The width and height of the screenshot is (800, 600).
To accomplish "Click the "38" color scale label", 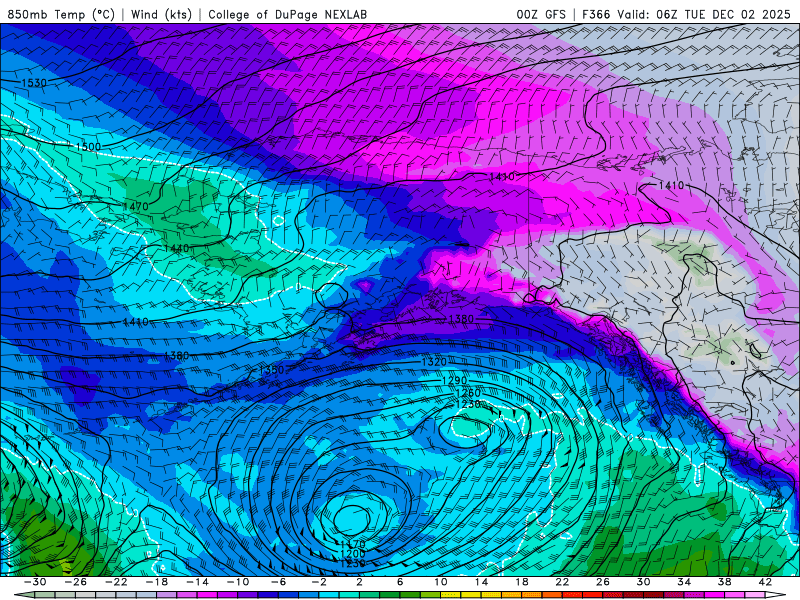I will 724,582.
